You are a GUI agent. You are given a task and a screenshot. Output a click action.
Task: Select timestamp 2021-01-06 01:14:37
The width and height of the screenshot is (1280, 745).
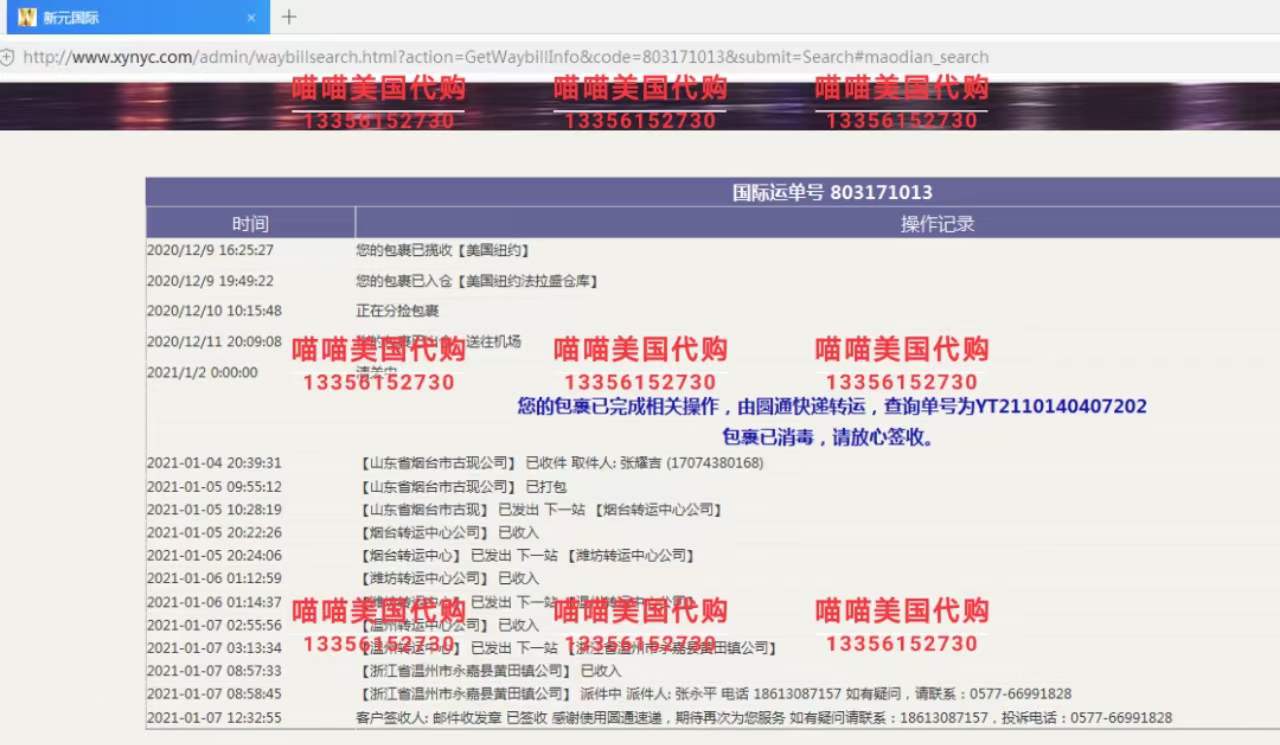pos(214,602)
